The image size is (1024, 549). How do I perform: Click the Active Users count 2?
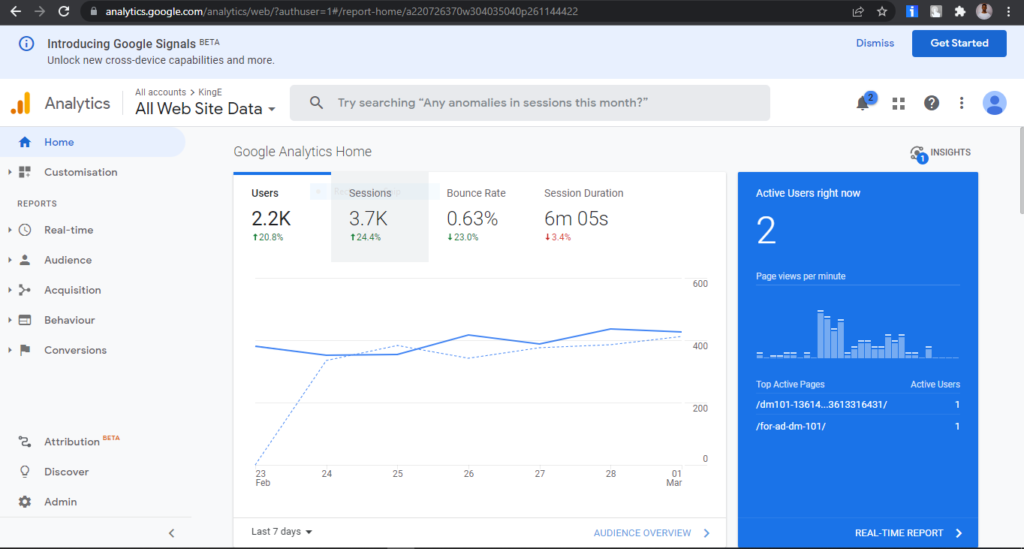tap(766, 230)
